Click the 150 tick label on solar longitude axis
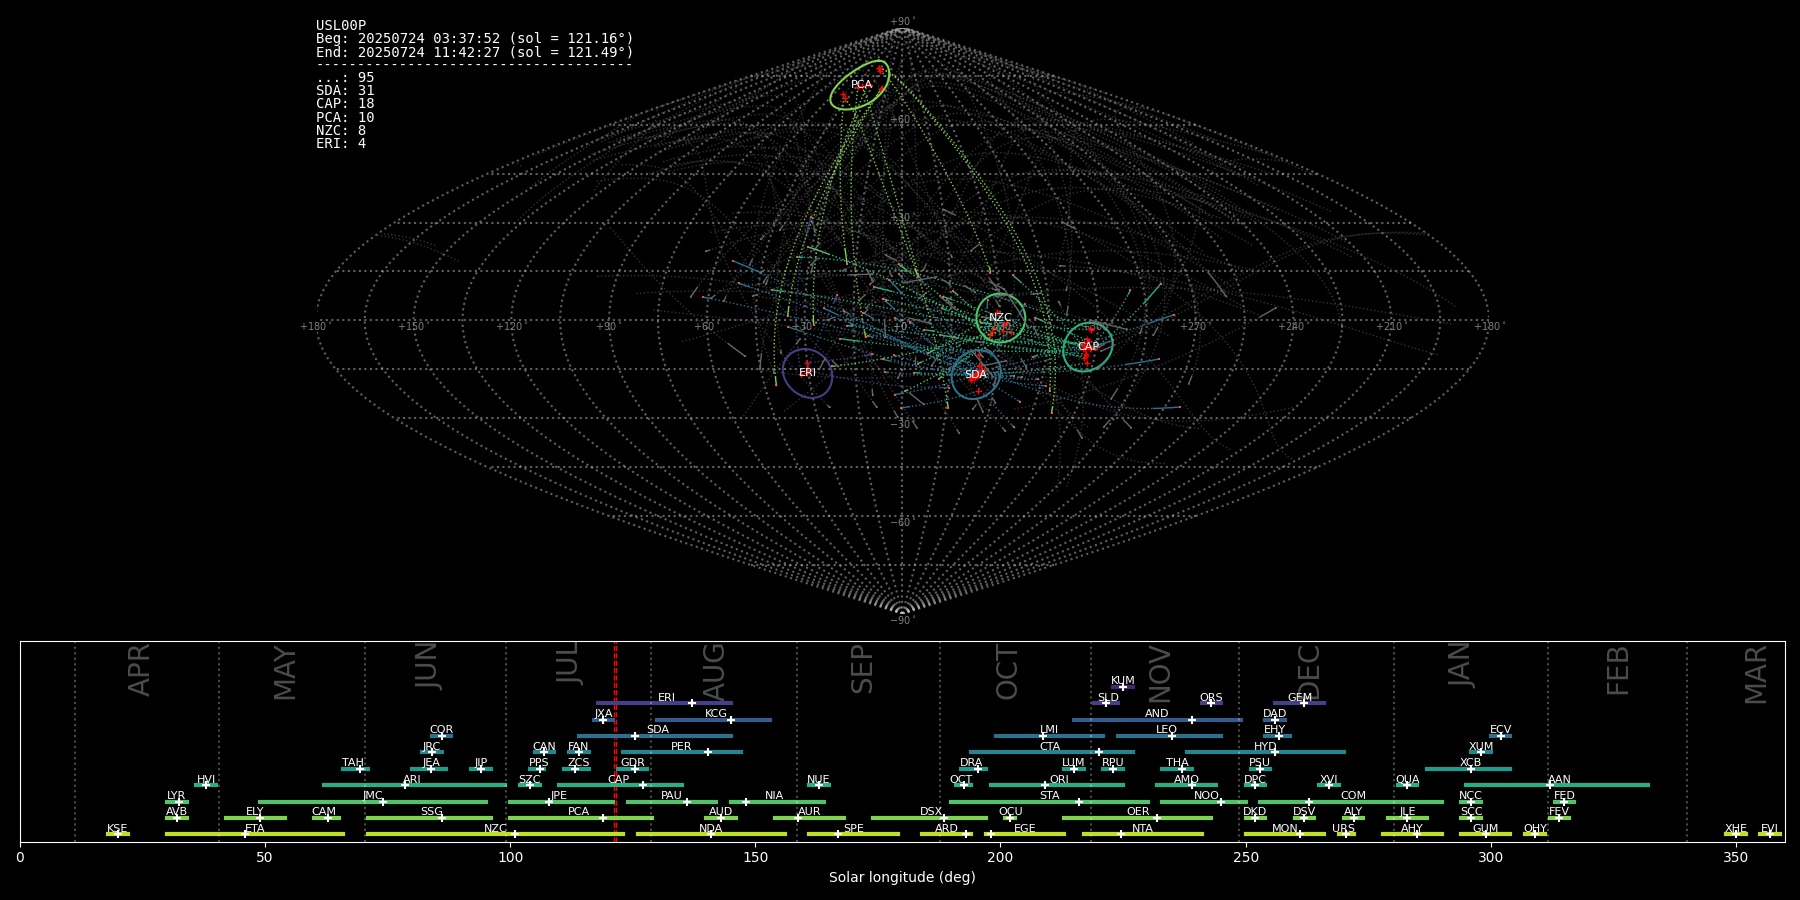The height and width of the screenshot is (900, 1800). (755, 858)
